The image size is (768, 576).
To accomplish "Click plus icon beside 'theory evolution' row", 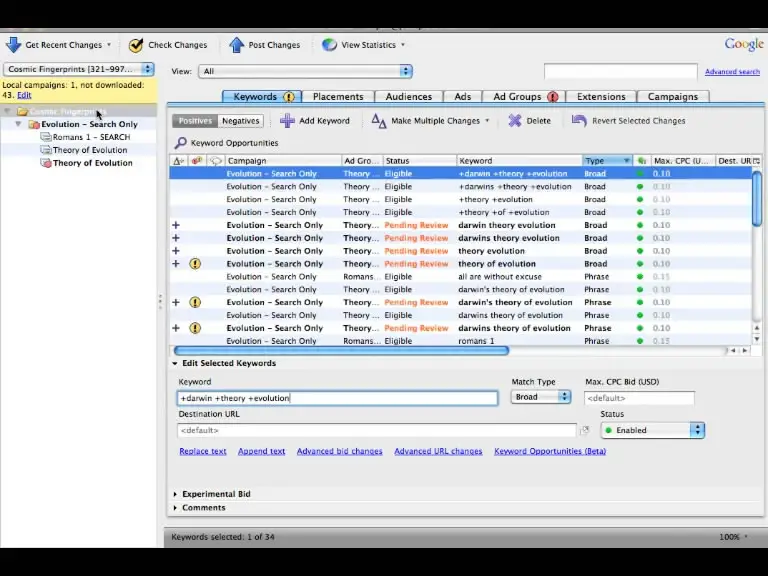I will click(176, 251).
